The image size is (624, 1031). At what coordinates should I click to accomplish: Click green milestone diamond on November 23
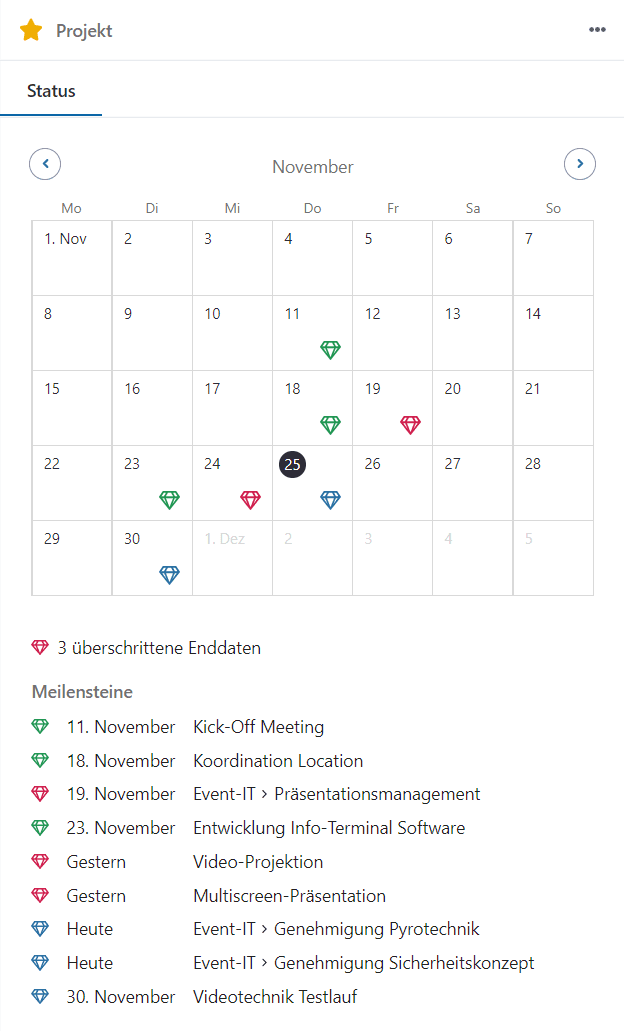[170, 500]
